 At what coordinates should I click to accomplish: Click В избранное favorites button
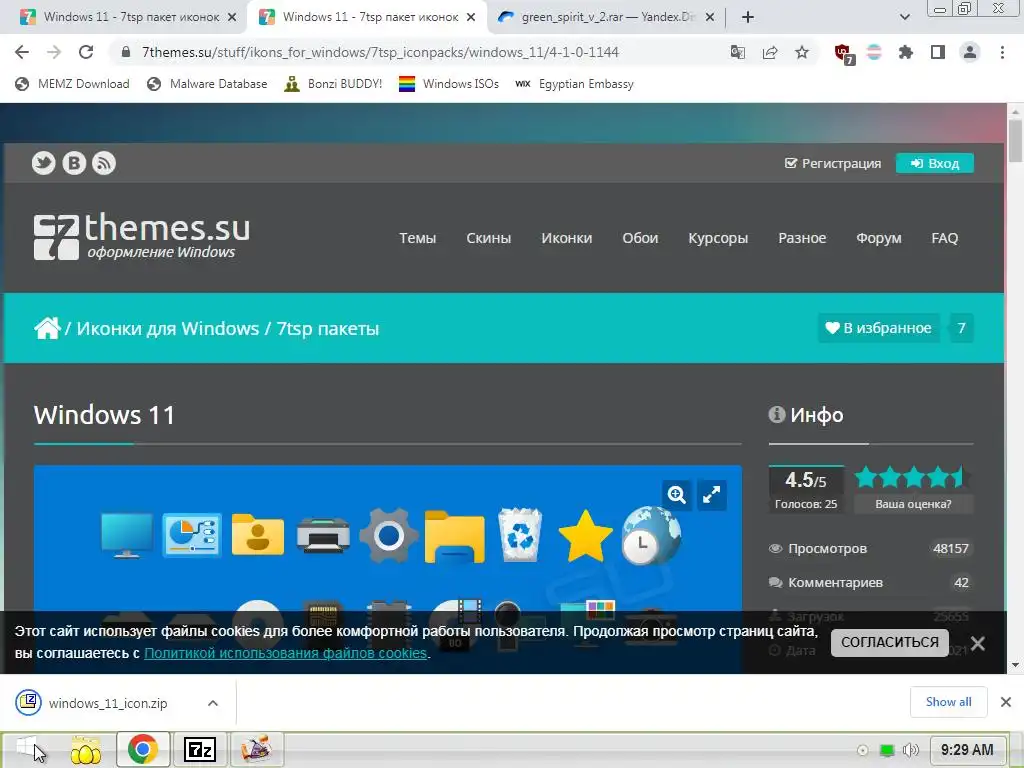click(878, 328)
